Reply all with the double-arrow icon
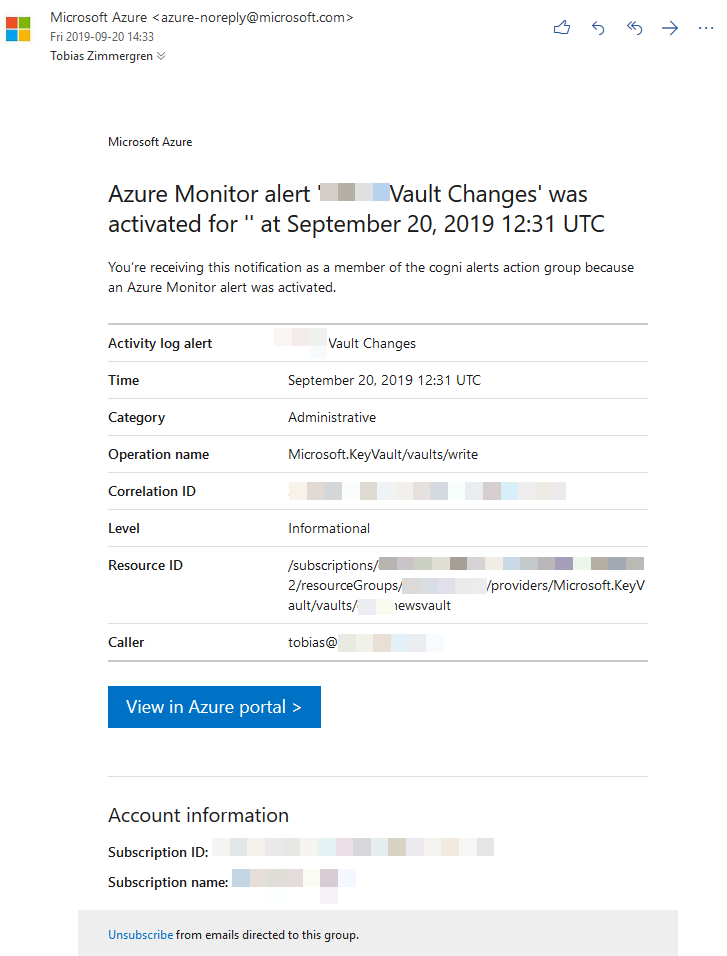Screen dimensions: 727x956 634,28
